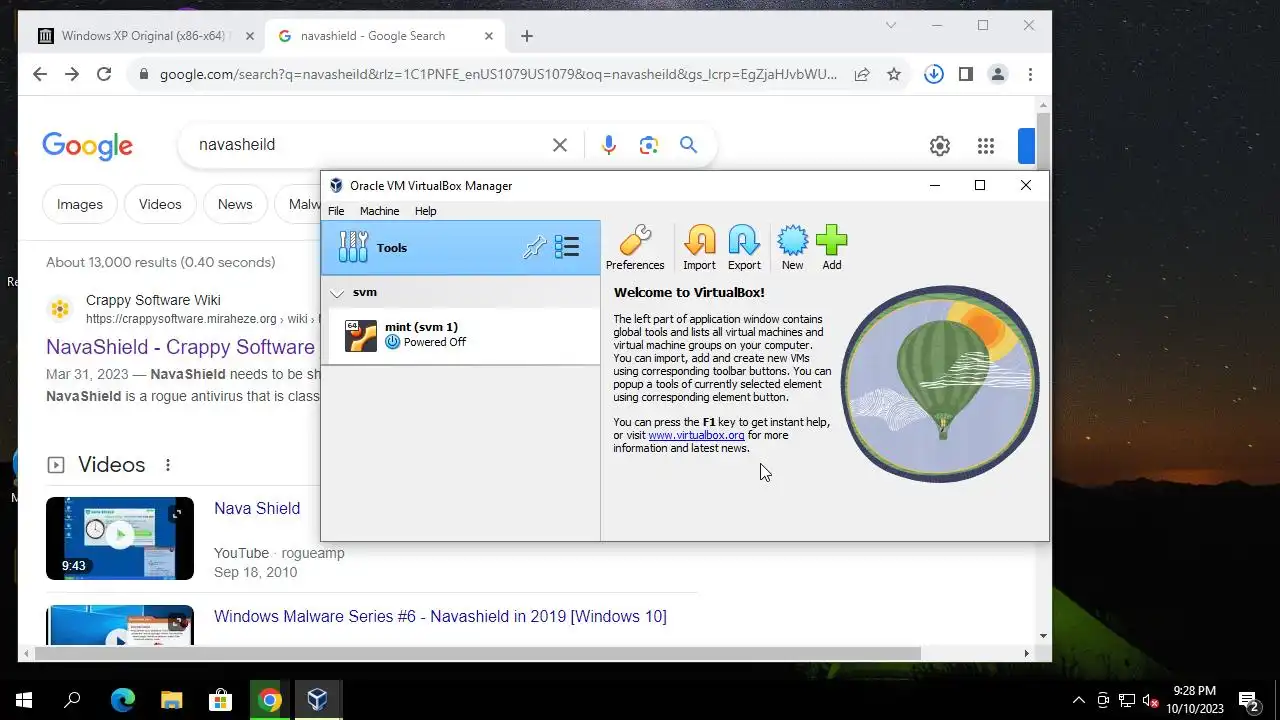Open Chrome three-dot menu
Viewport: 1280px width, 720px height.
click(x=1030, y=74)
